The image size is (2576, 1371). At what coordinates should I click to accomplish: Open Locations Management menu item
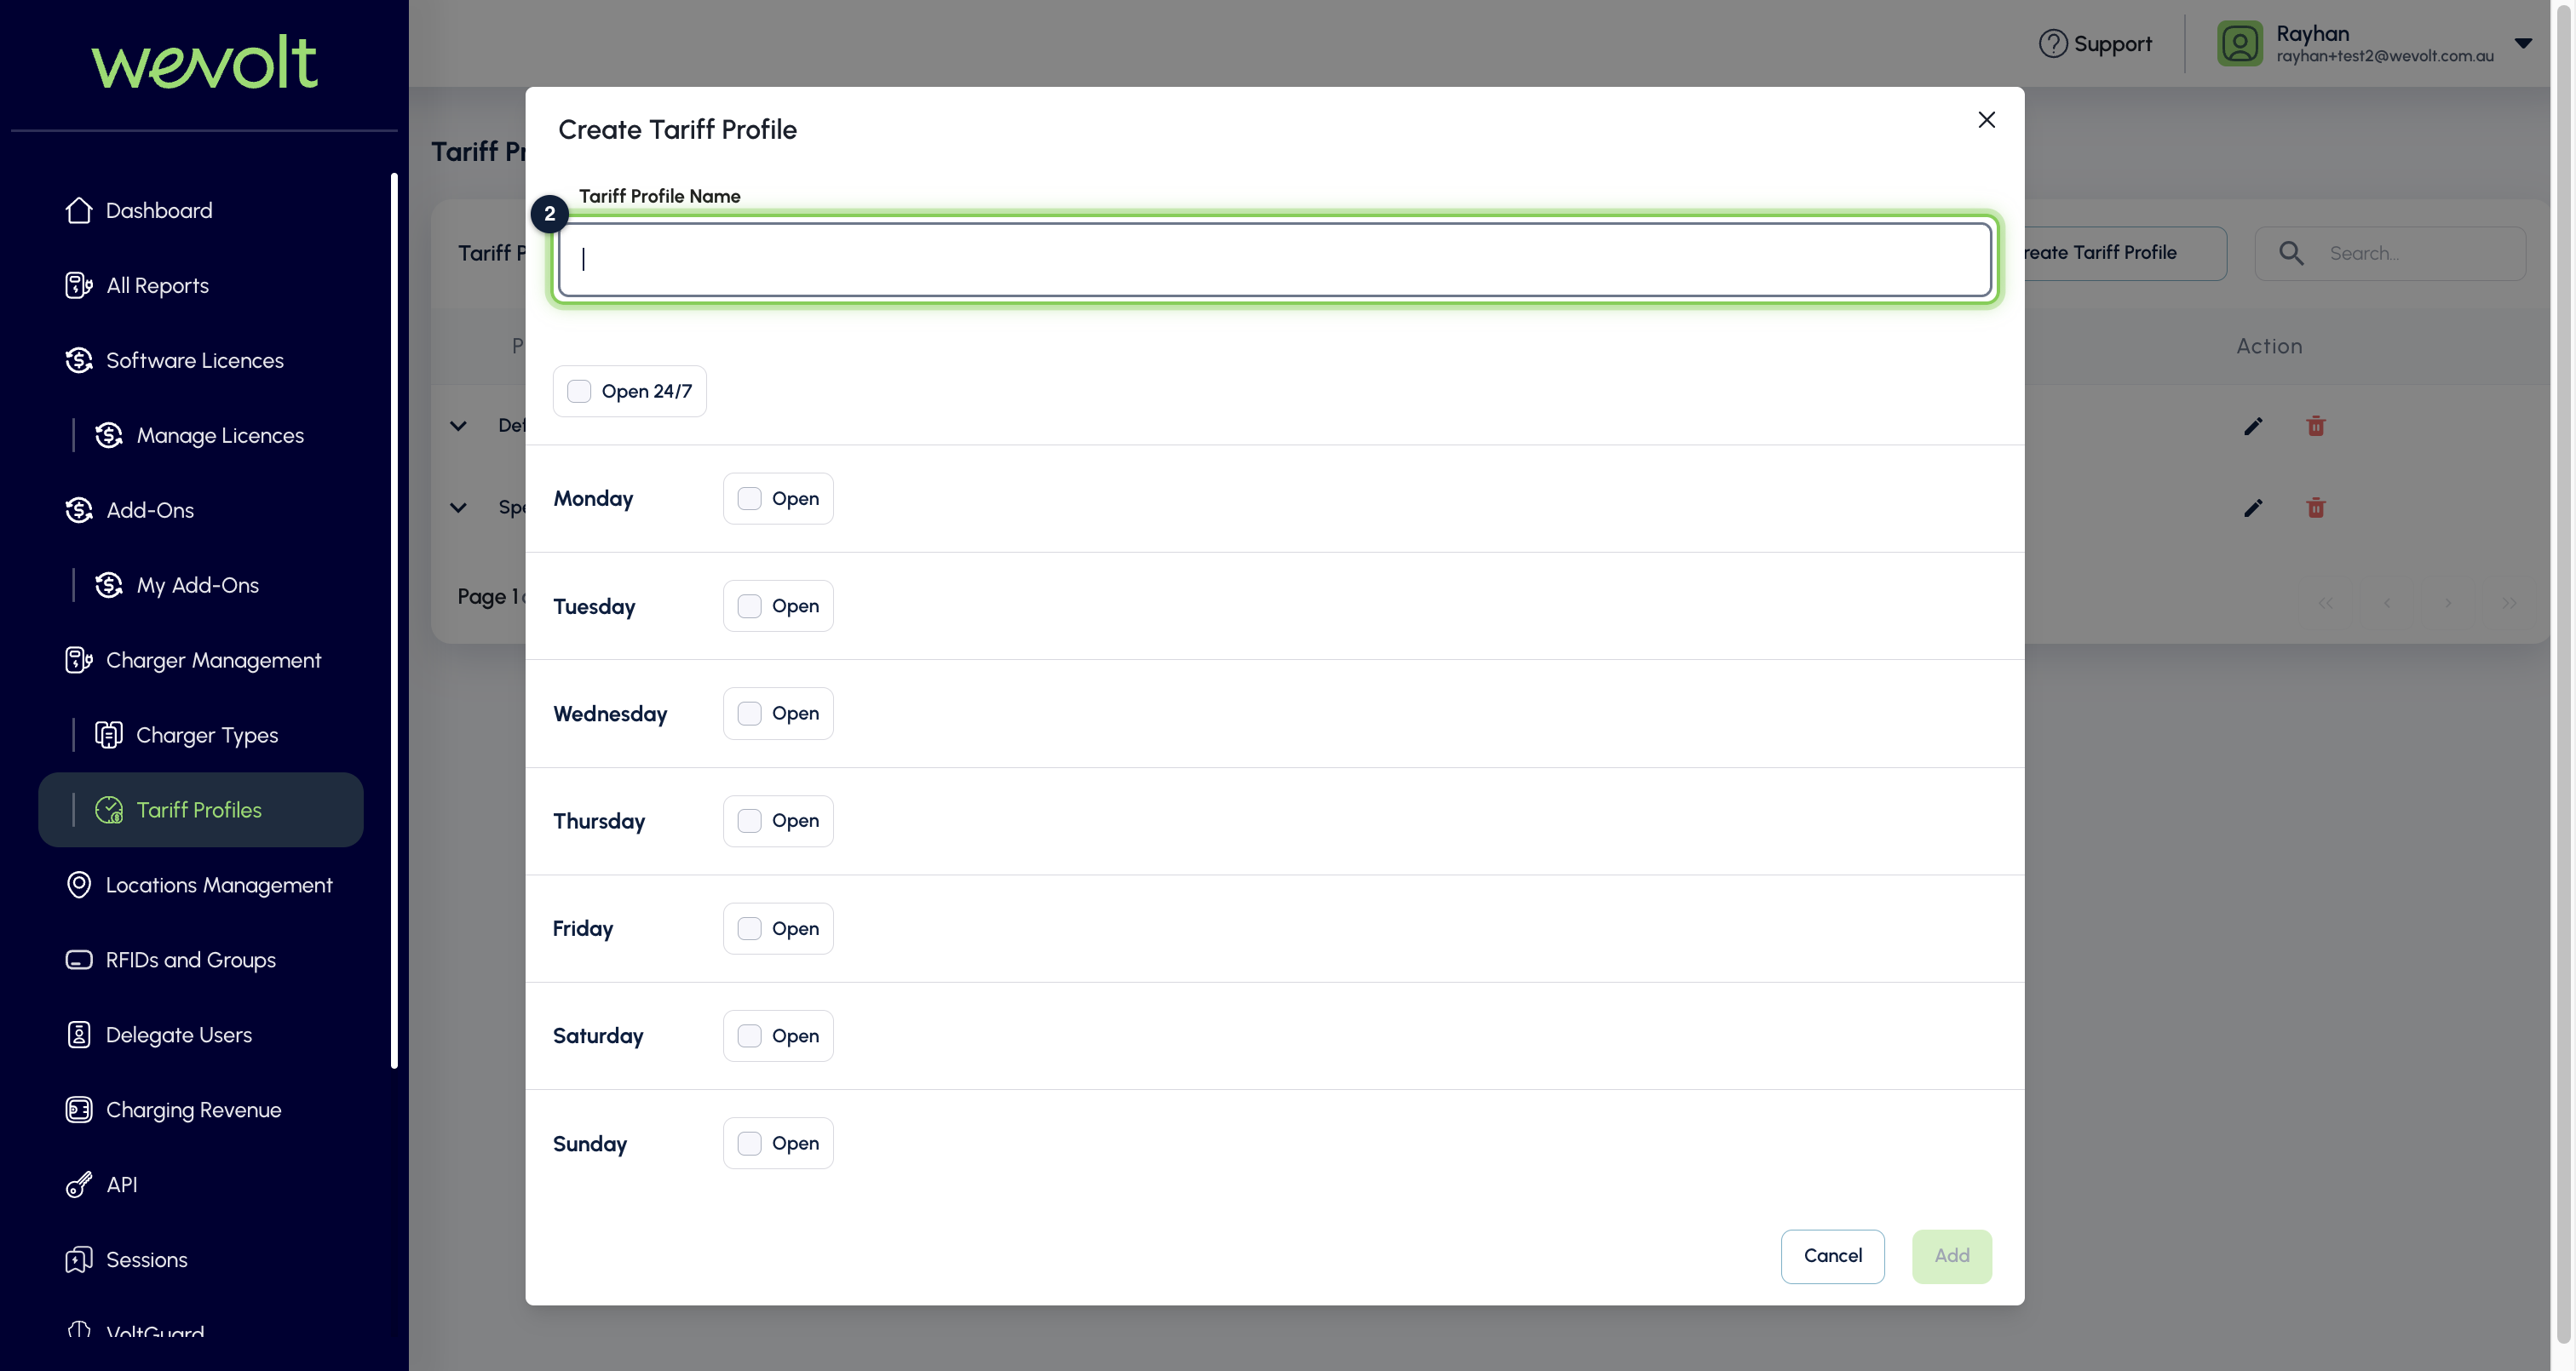click(x=200, y=885)
